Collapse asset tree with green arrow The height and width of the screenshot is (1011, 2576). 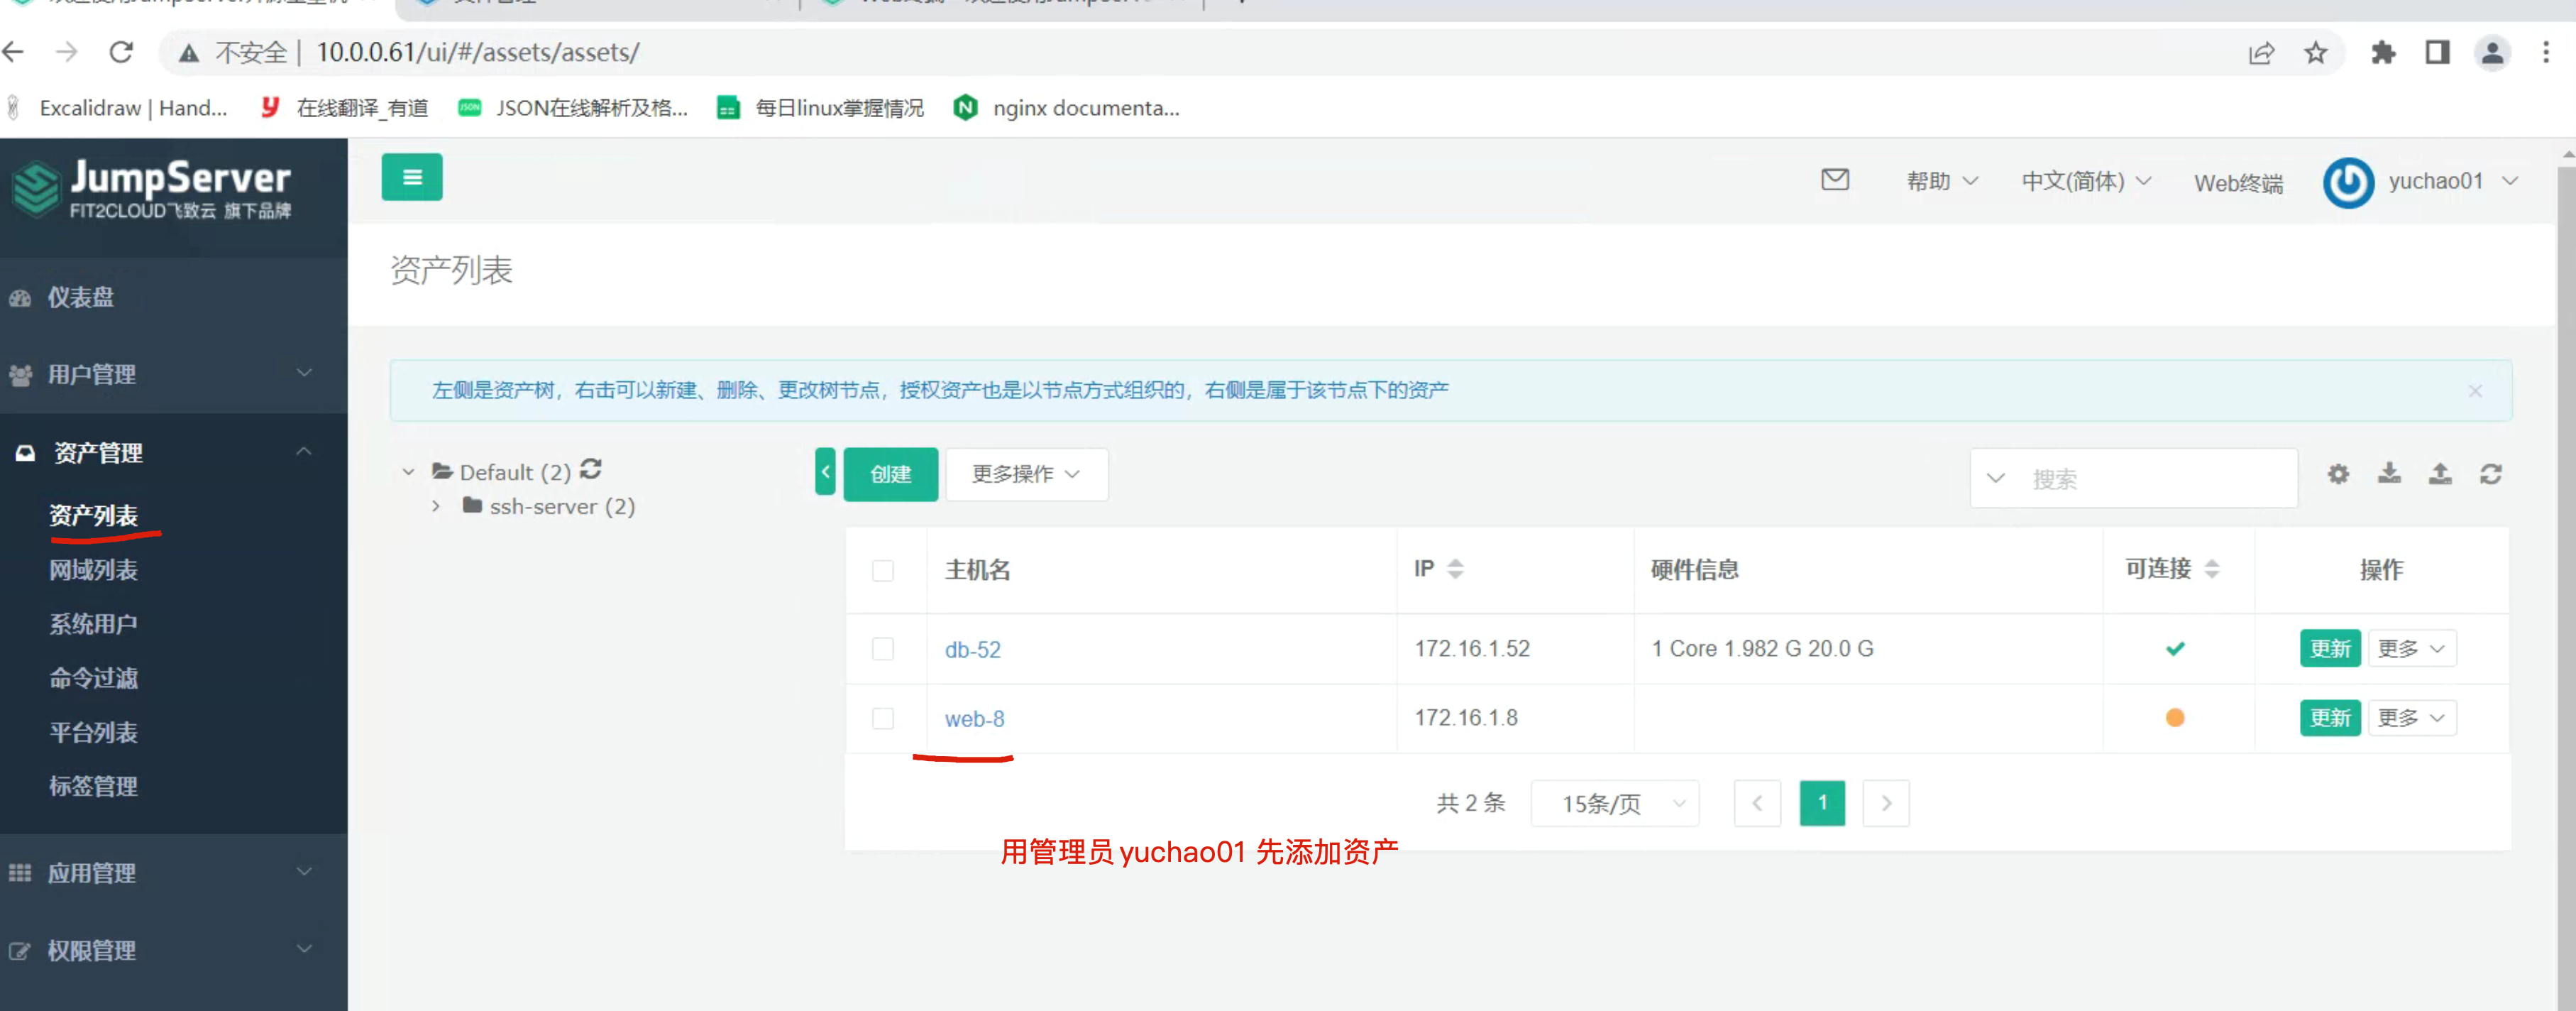pos(825,473)
